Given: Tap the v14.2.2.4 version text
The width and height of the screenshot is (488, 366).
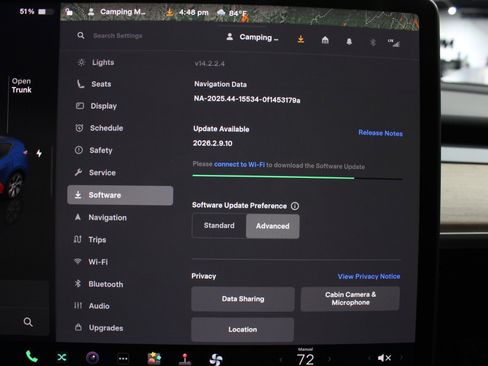Looking at the screenshot, I should click(210, 63).
